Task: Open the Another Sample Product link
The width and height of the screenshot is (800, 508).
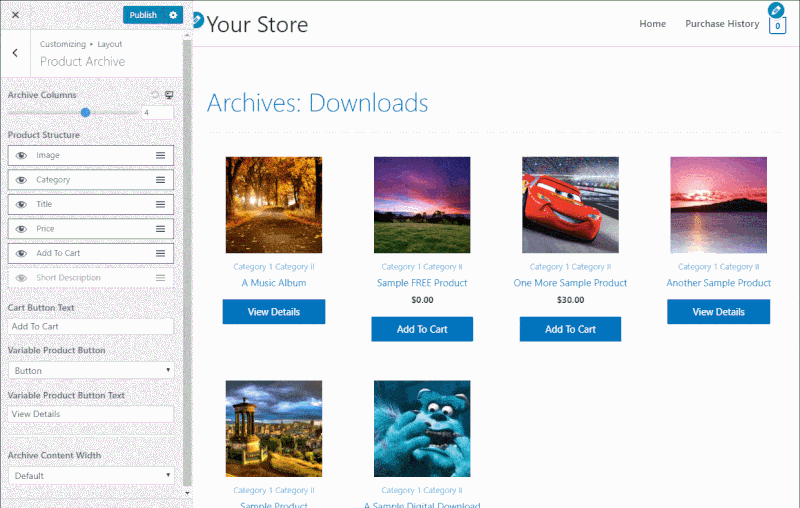Action: (718, 283)
